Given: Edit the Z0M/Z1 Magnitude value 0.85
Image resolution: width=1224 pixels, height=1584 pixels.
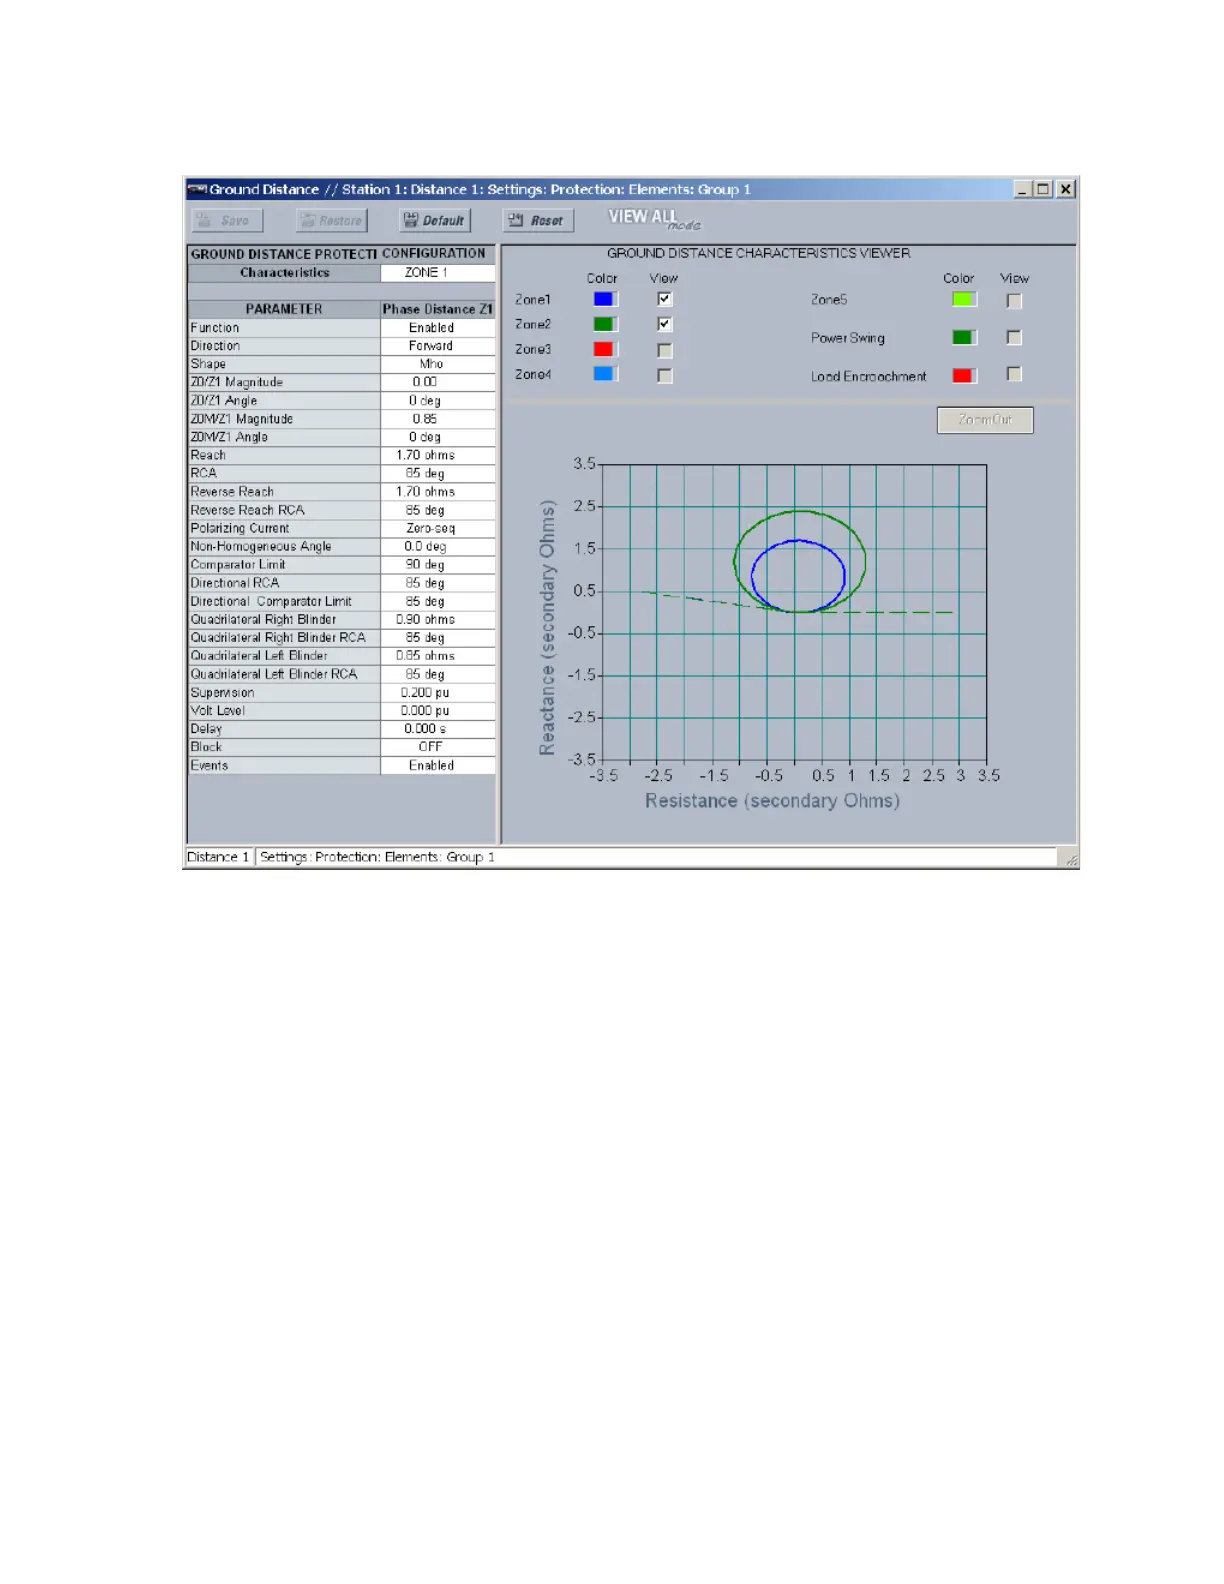Looking at the screenshot, I should [x=438, y=419].
